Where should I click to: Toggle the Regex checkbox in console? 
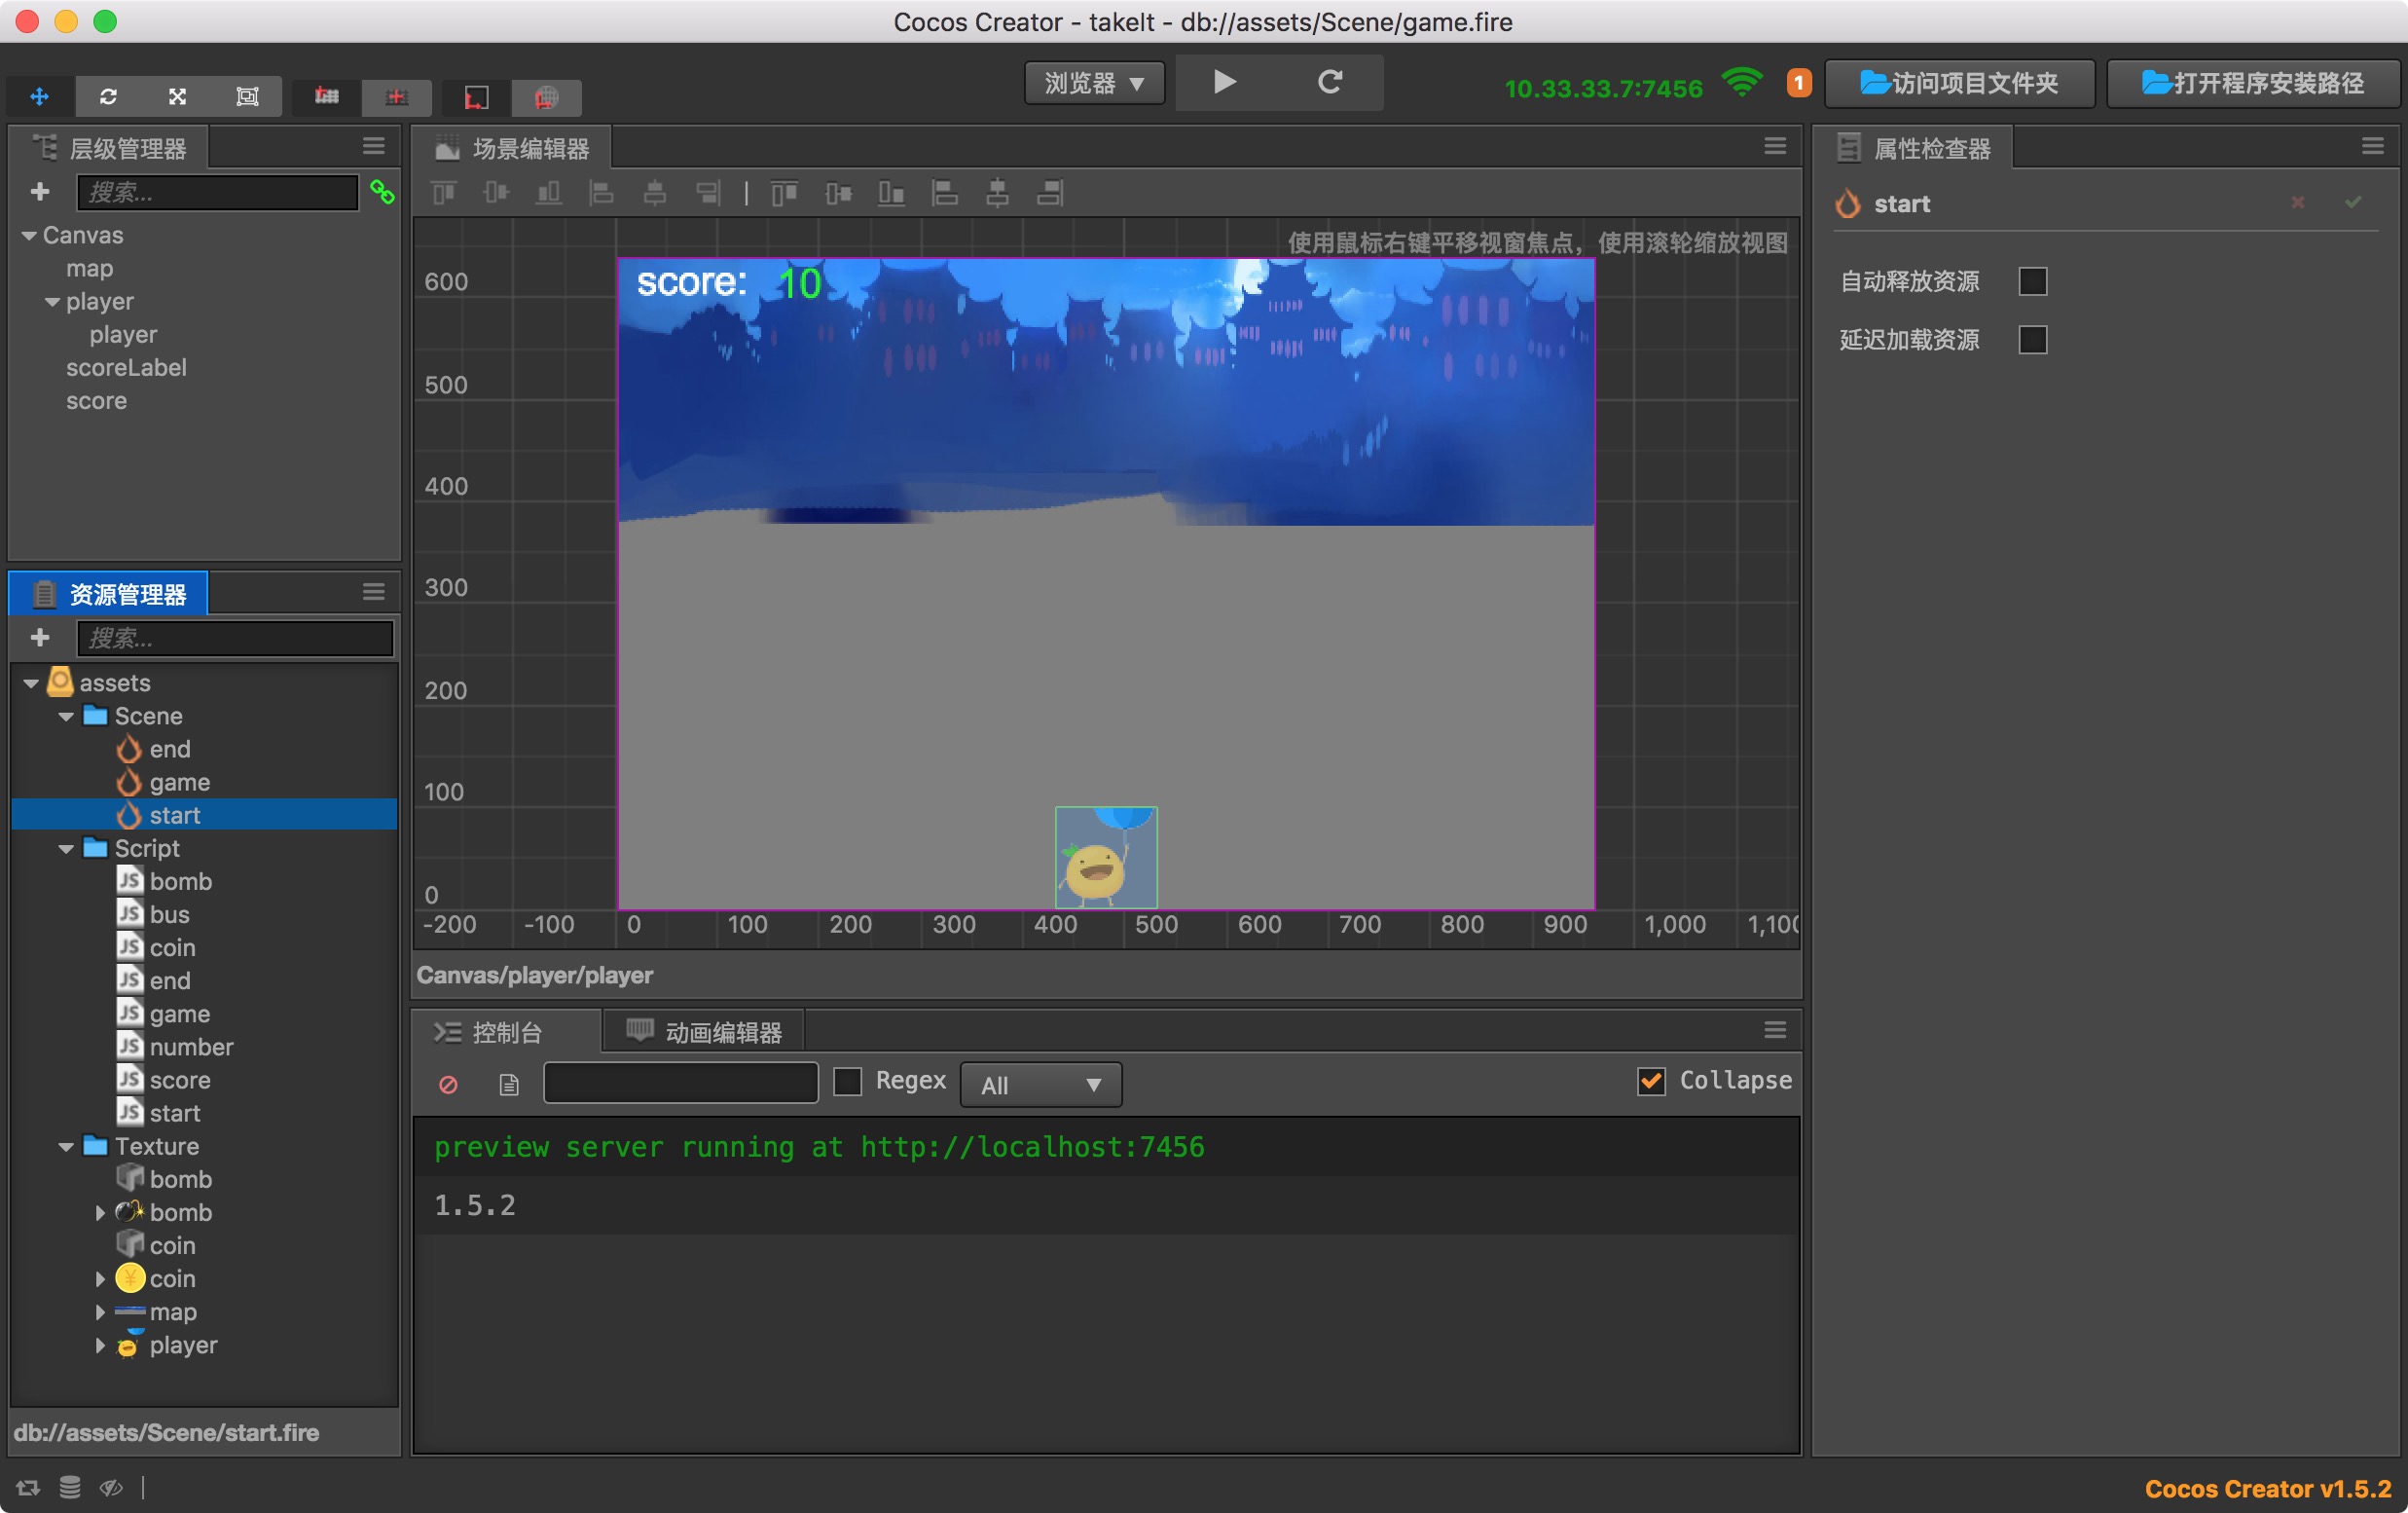[848, 1081]
